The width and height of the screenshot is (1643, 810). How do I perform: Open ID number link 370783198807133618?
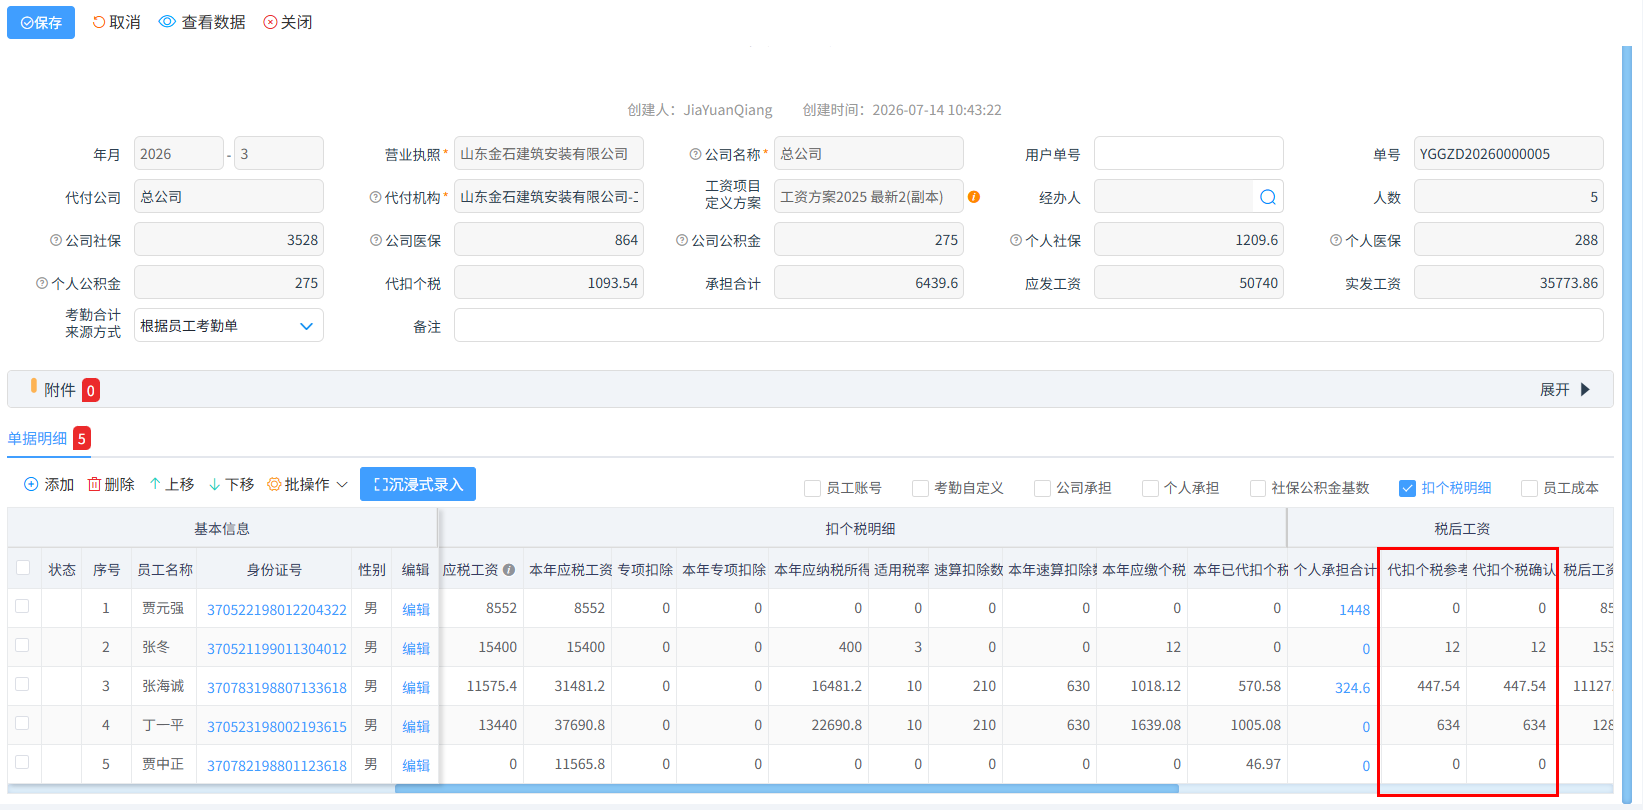pos(277,687)
